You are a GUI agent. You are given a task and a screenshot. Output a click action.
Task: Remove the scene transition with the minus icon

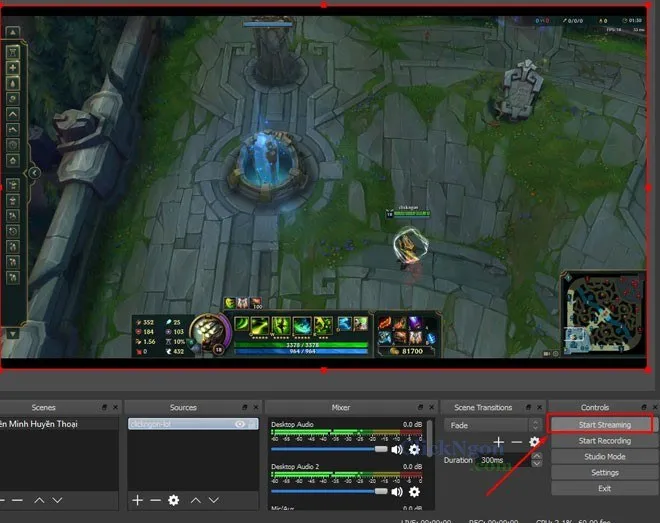coord(516,442)
